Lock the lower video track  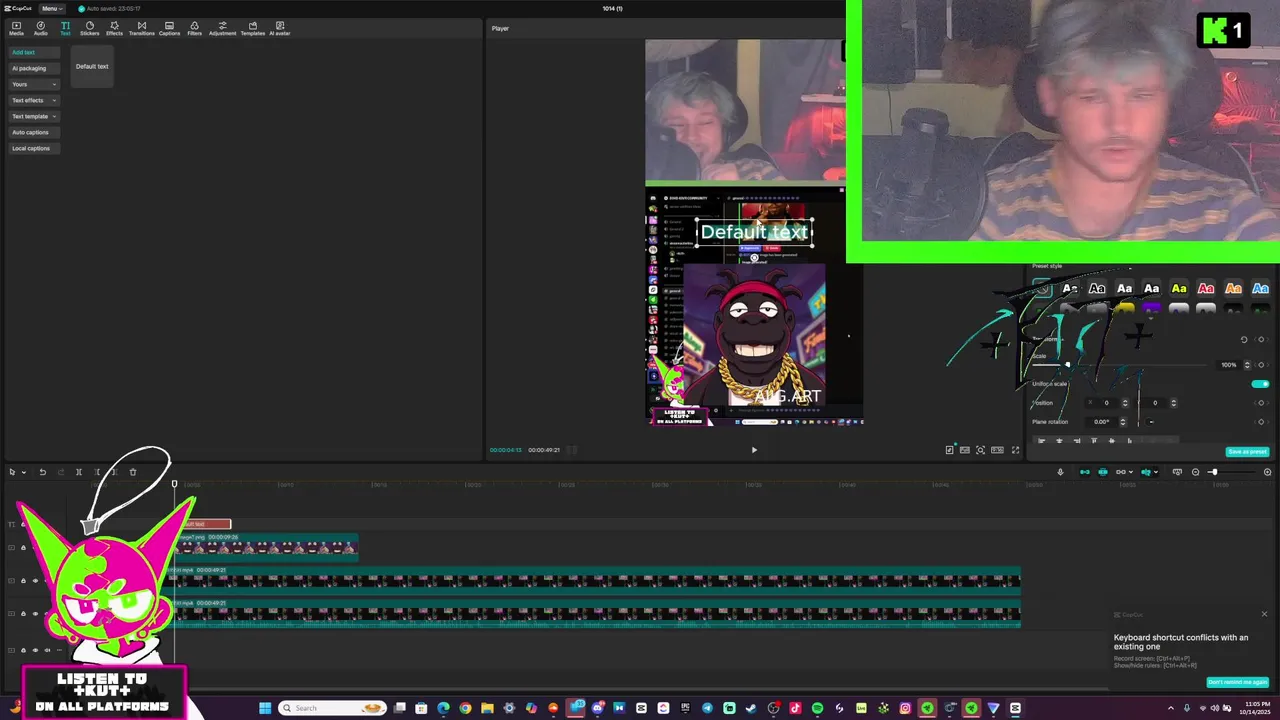tap(23, 614)
